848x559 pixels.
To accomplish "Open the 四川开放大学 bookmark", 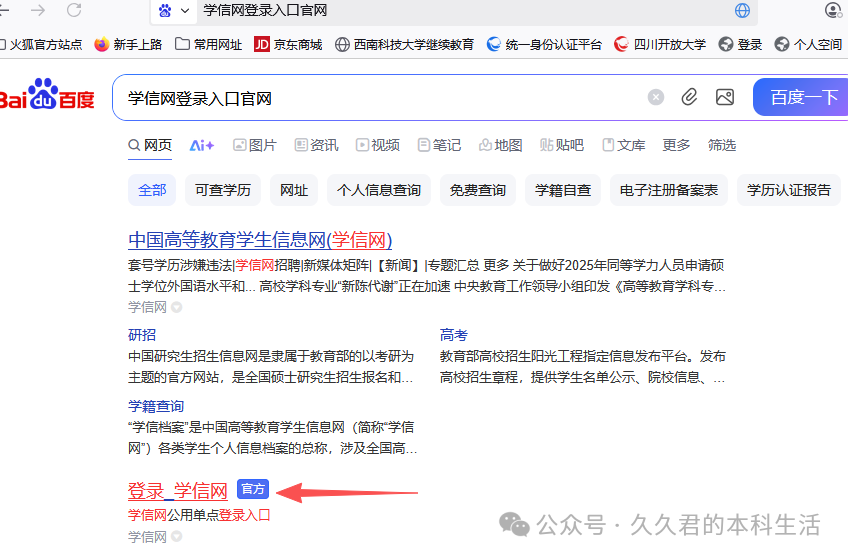I will 660,44.
